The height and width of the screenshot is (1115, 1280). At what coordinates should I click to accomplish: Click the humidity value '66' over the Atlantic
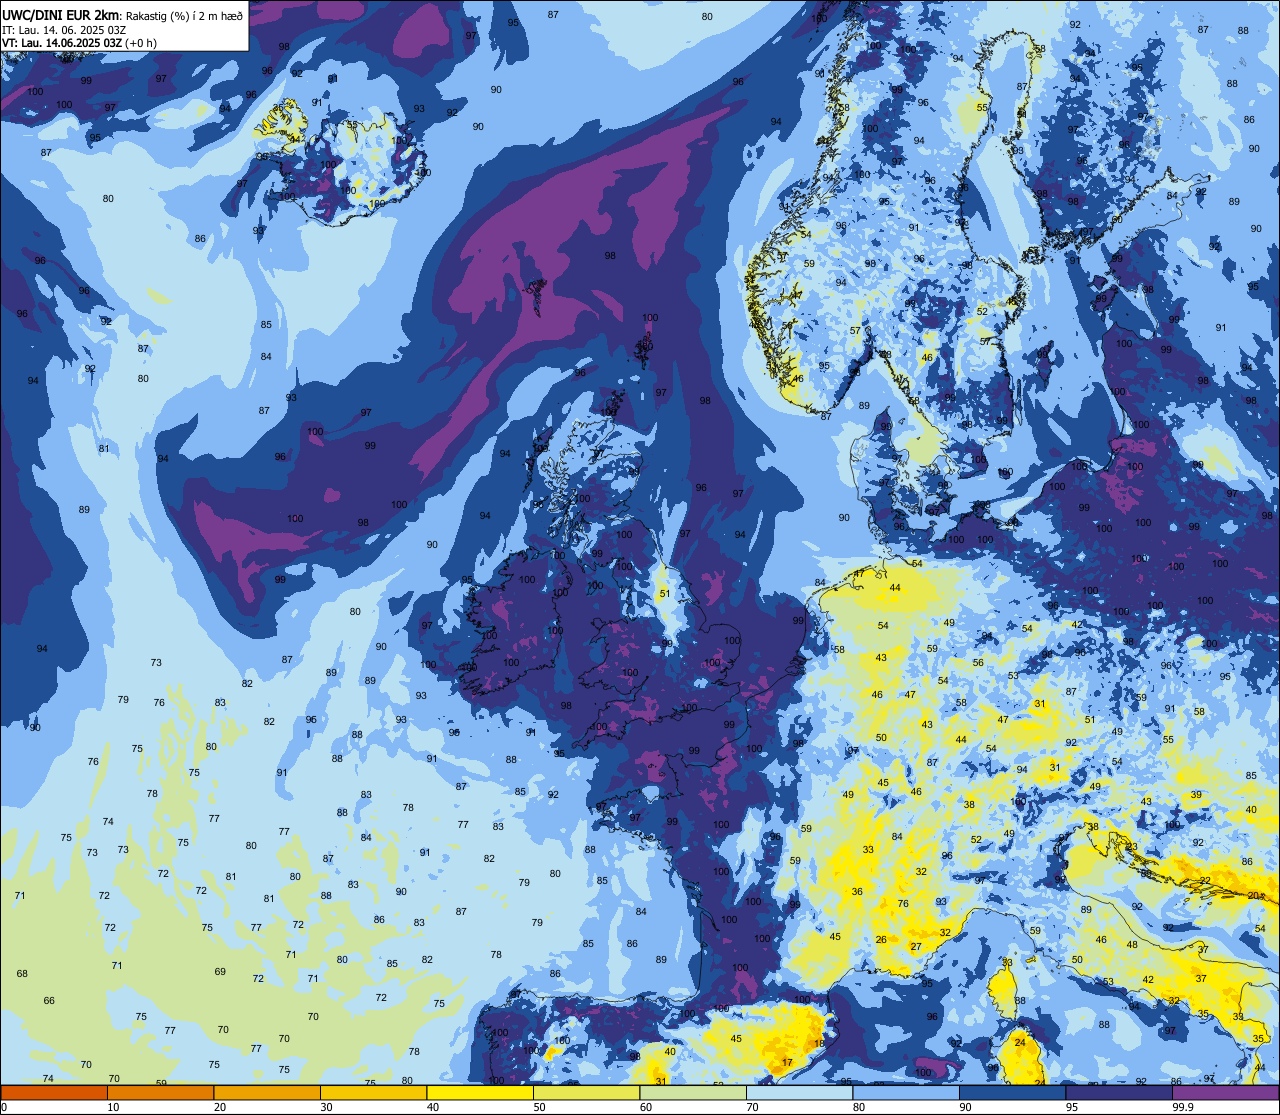coord(49,1001)
